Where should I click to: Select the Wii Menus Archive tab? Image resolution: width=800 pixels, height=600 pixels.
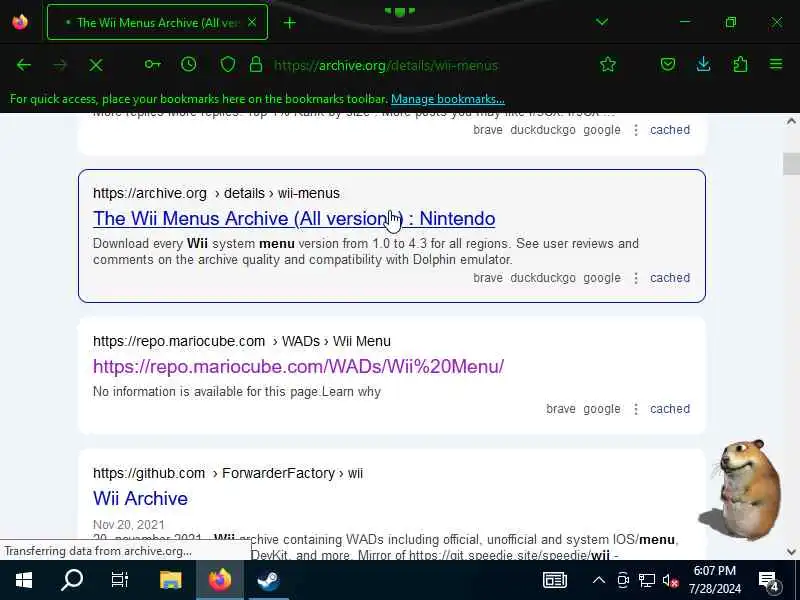[157, 22]
